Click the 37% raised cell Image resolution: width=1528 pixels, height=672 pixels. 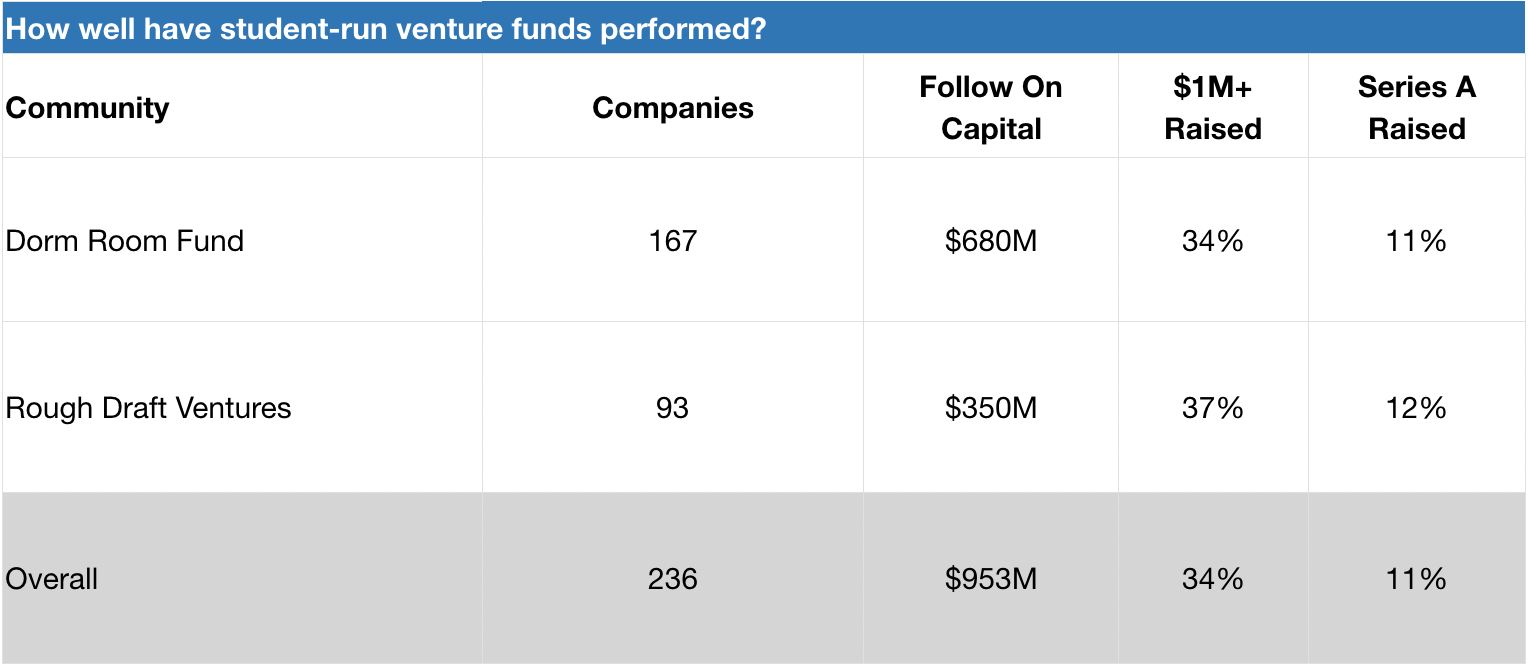coord(1212,408)
